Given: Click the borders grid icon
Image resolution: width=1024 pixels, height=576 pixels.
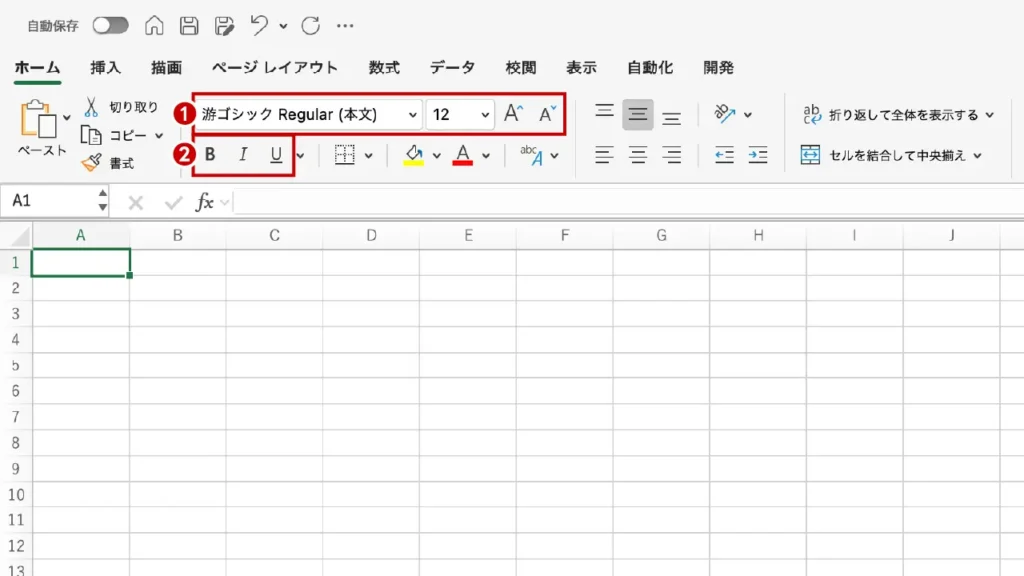Looking at the screenshot, I should pos(345,155).
